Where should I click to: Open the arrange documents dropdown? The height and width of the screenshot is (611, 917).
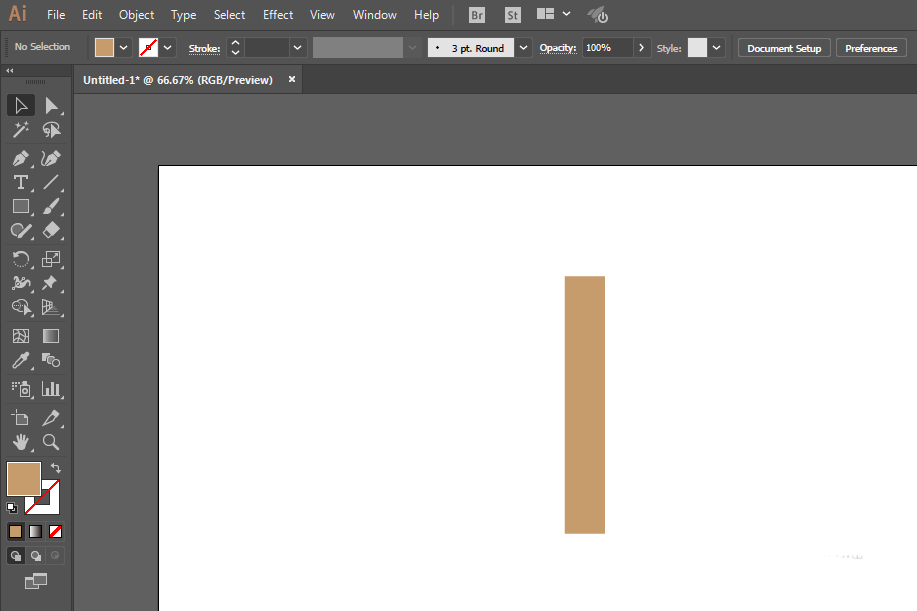566,14
